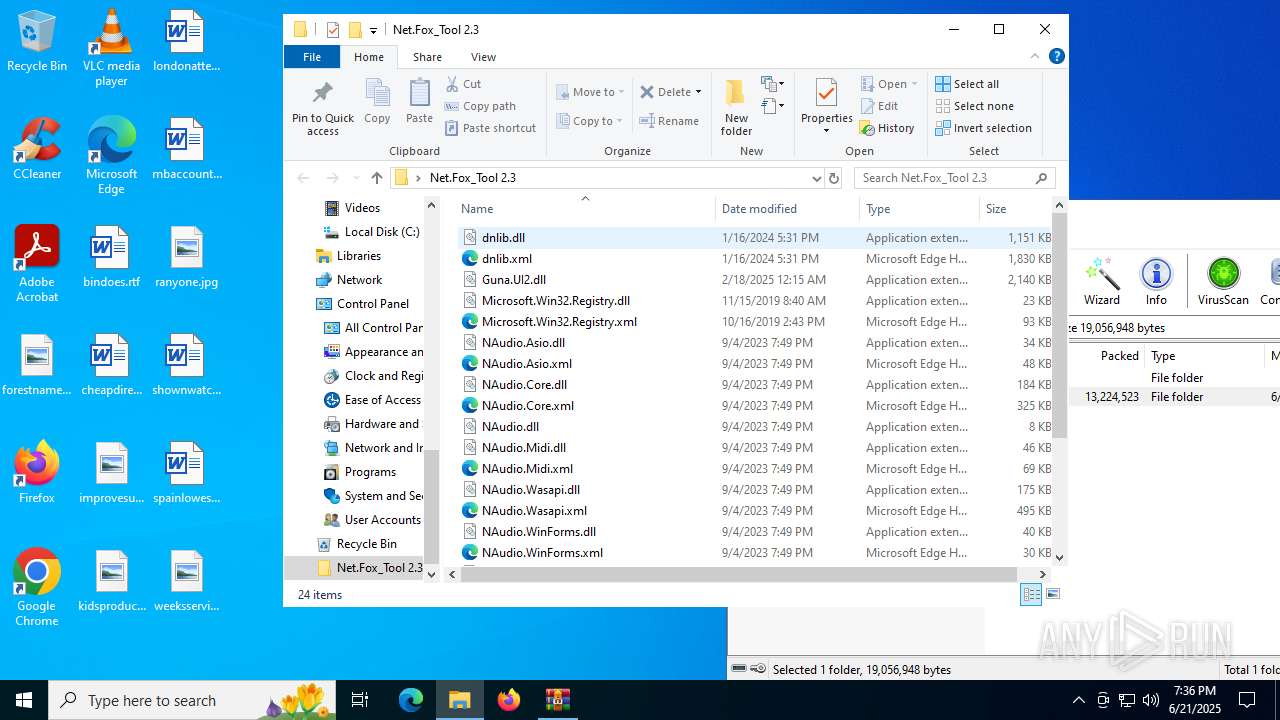1280x720 pixels.
Task: Click Pin to Quick access icon
Action: click(x=322, y=108)
